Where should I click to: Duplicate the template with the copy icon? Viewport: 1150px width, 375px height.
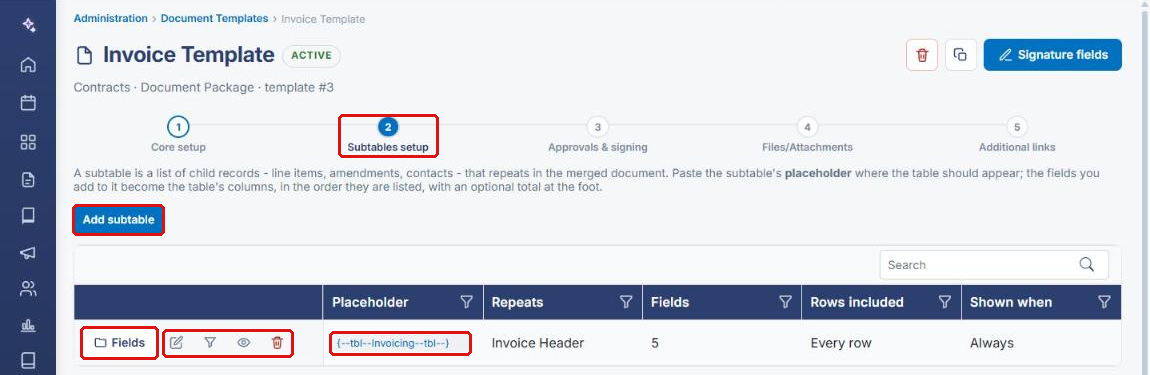[x=961, y=55]
